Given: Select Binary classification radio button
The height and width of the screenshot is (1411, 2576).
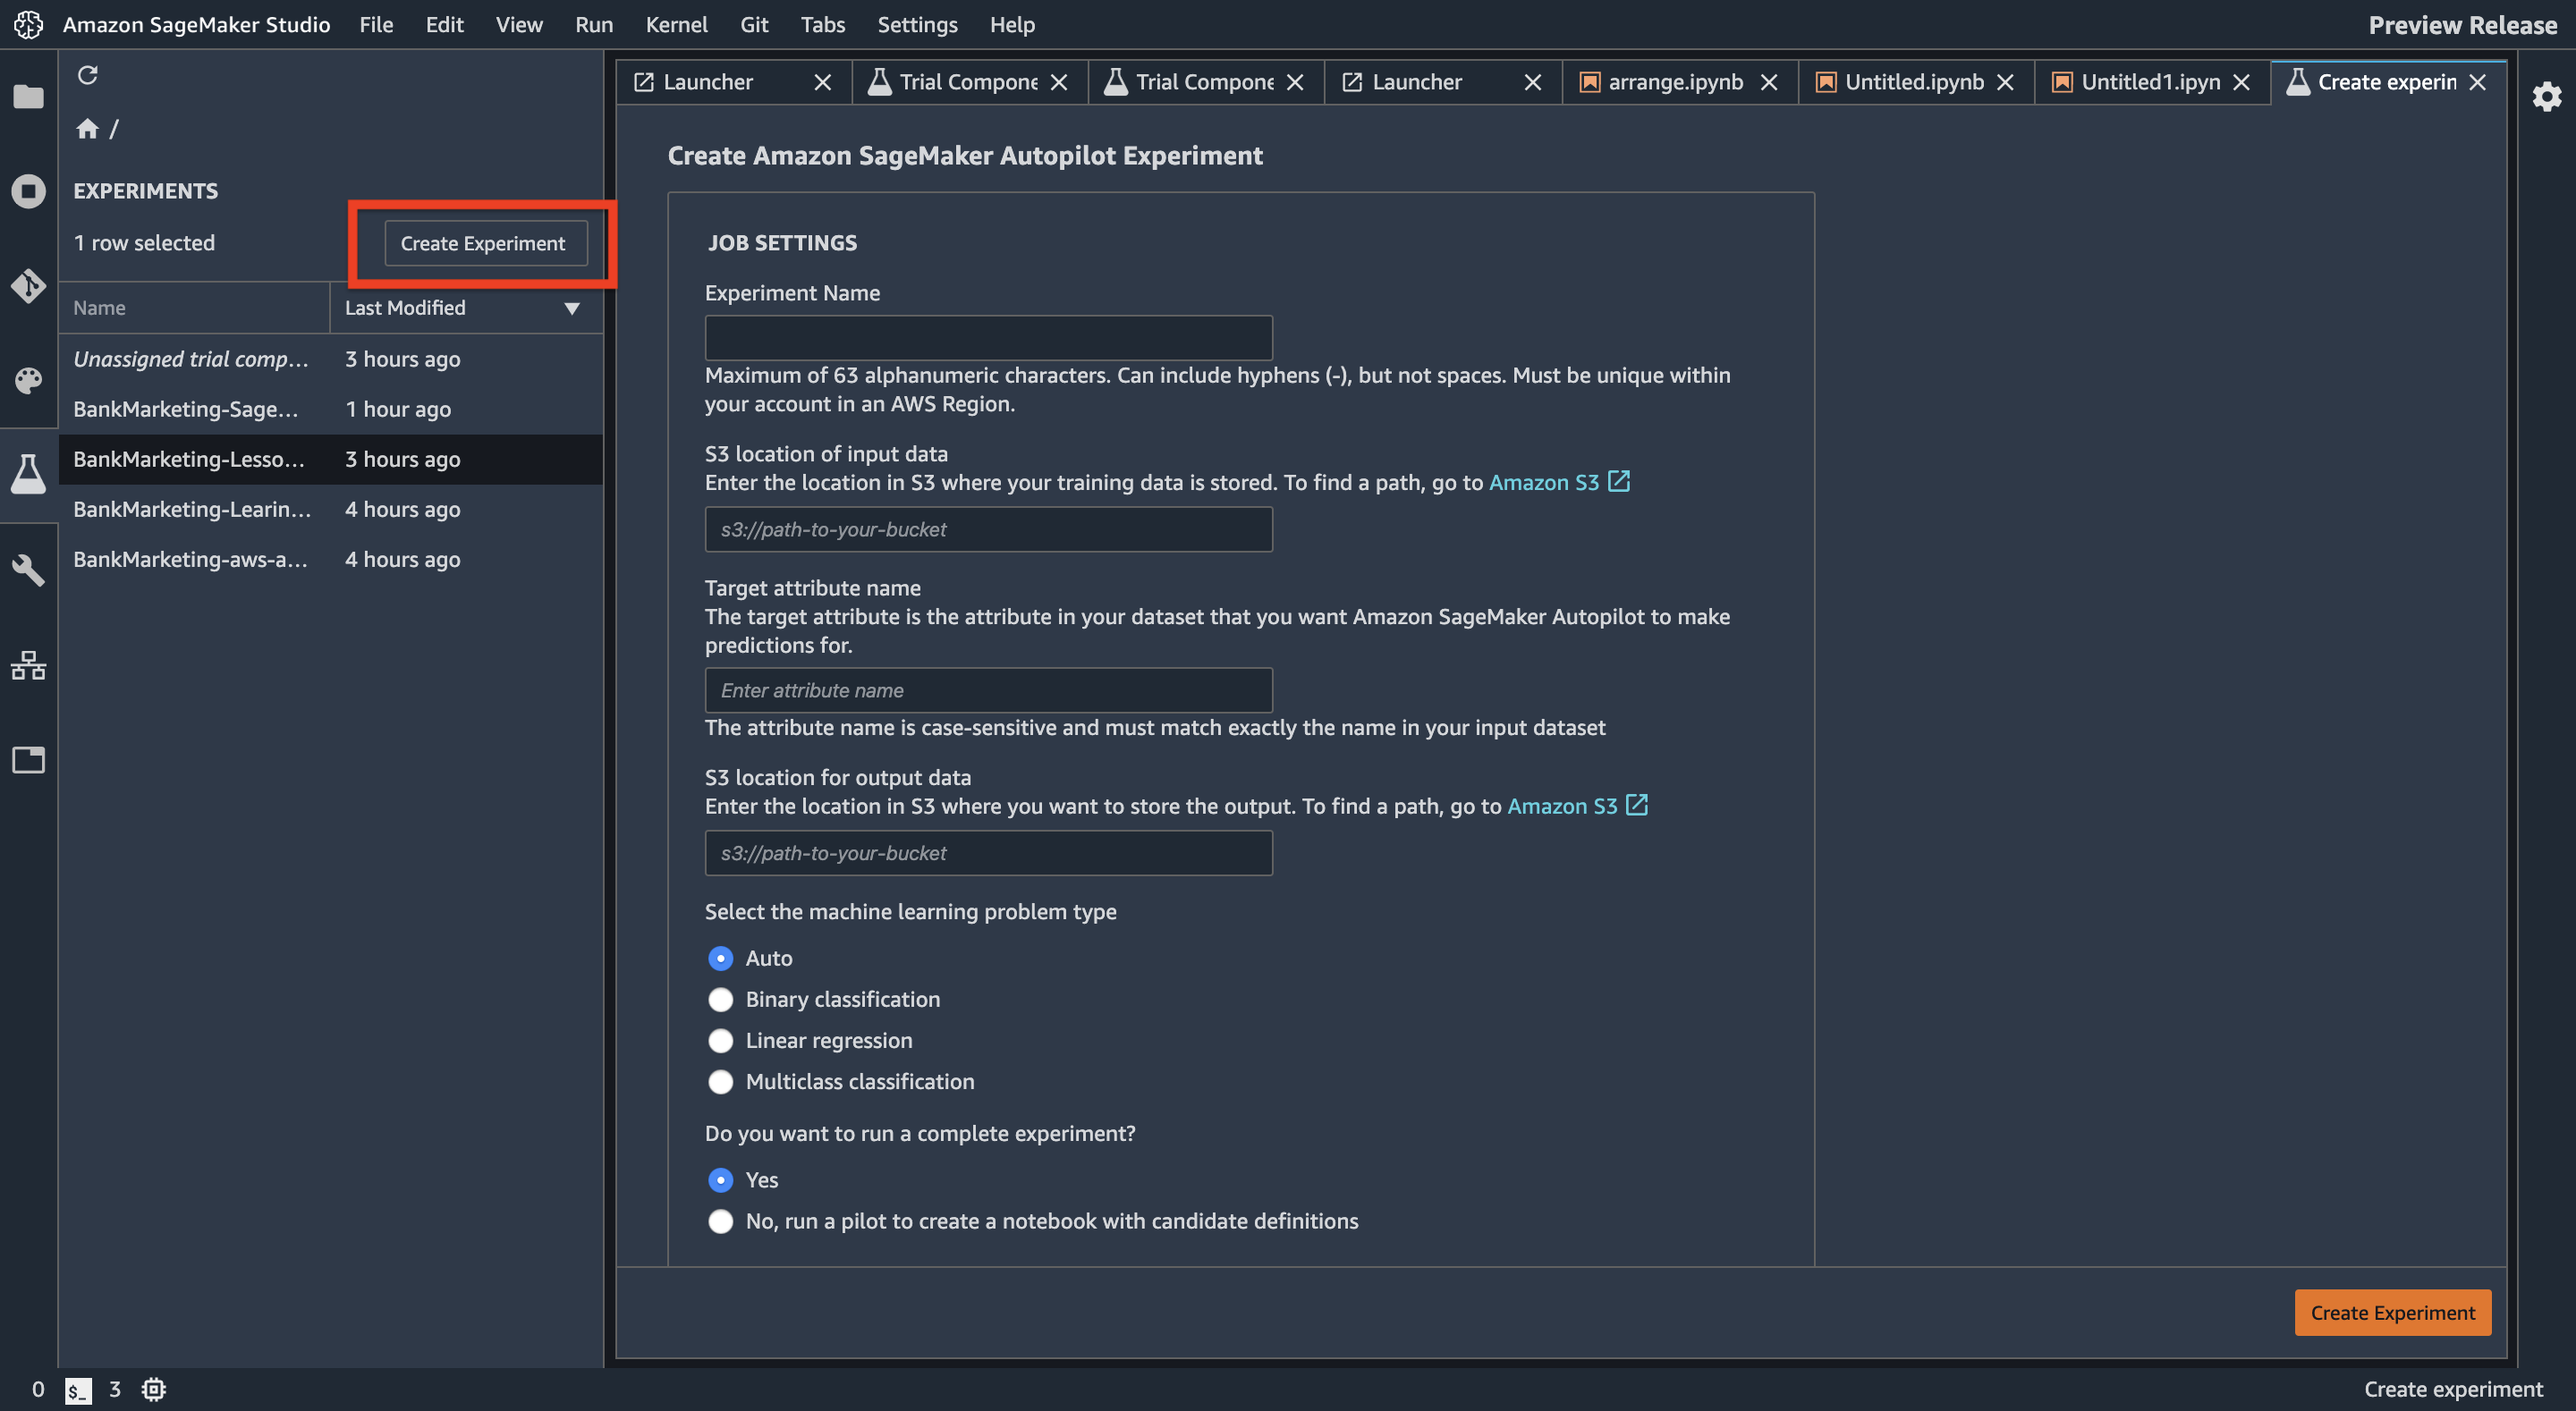Looking at the screenshot, I should pyautogui.click(x=720, y=999).
